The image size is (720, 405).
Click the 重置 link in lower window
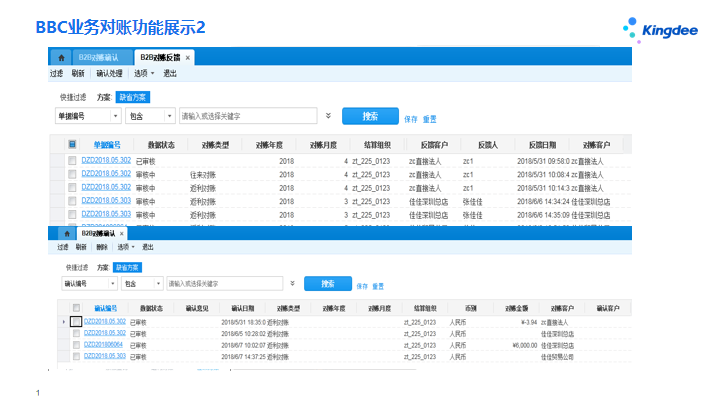tap(378, 286)
